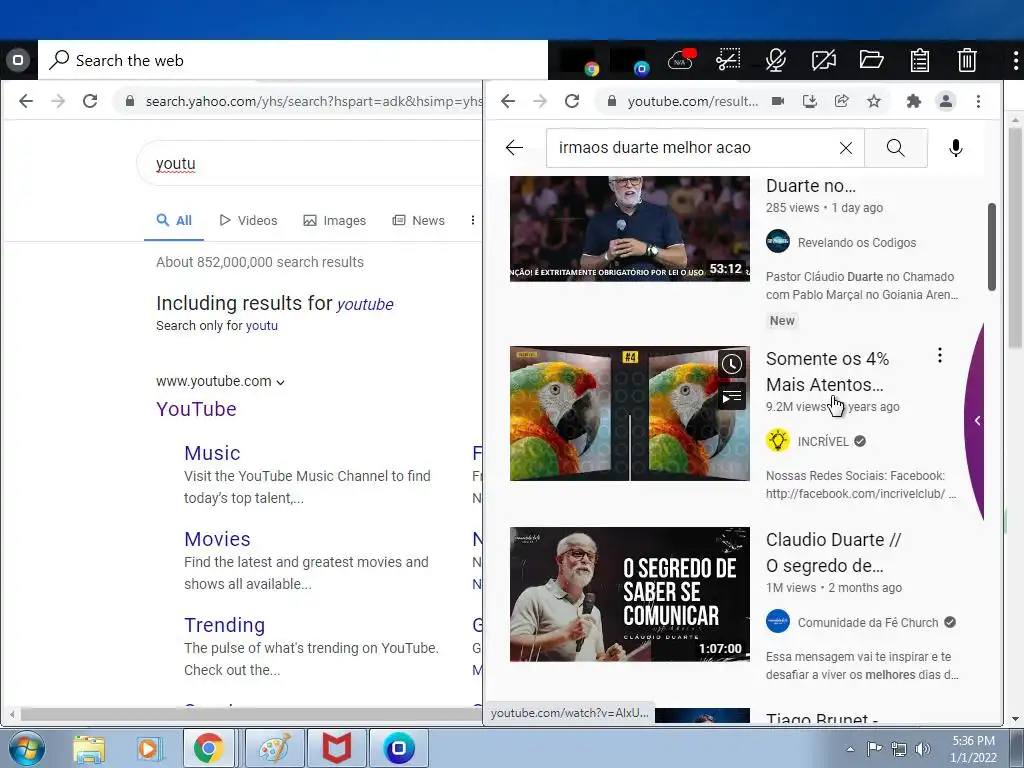
Task: Switch to the Images tab in Yahoo
Action: pos(334,221)
